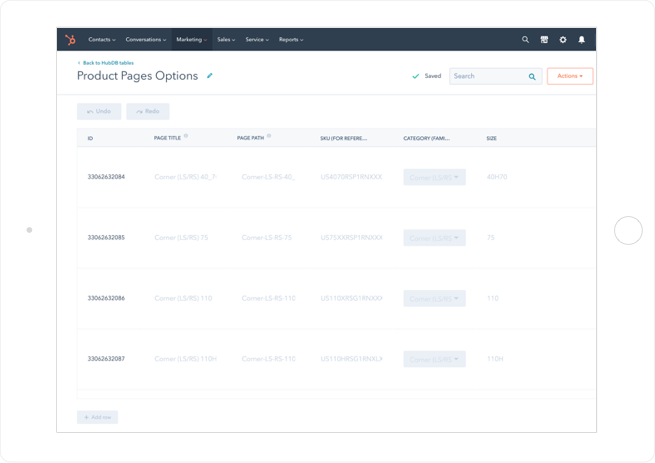The image size is (655, 463).
Task: Click the SIZE column header
Action: pos(491,138)
